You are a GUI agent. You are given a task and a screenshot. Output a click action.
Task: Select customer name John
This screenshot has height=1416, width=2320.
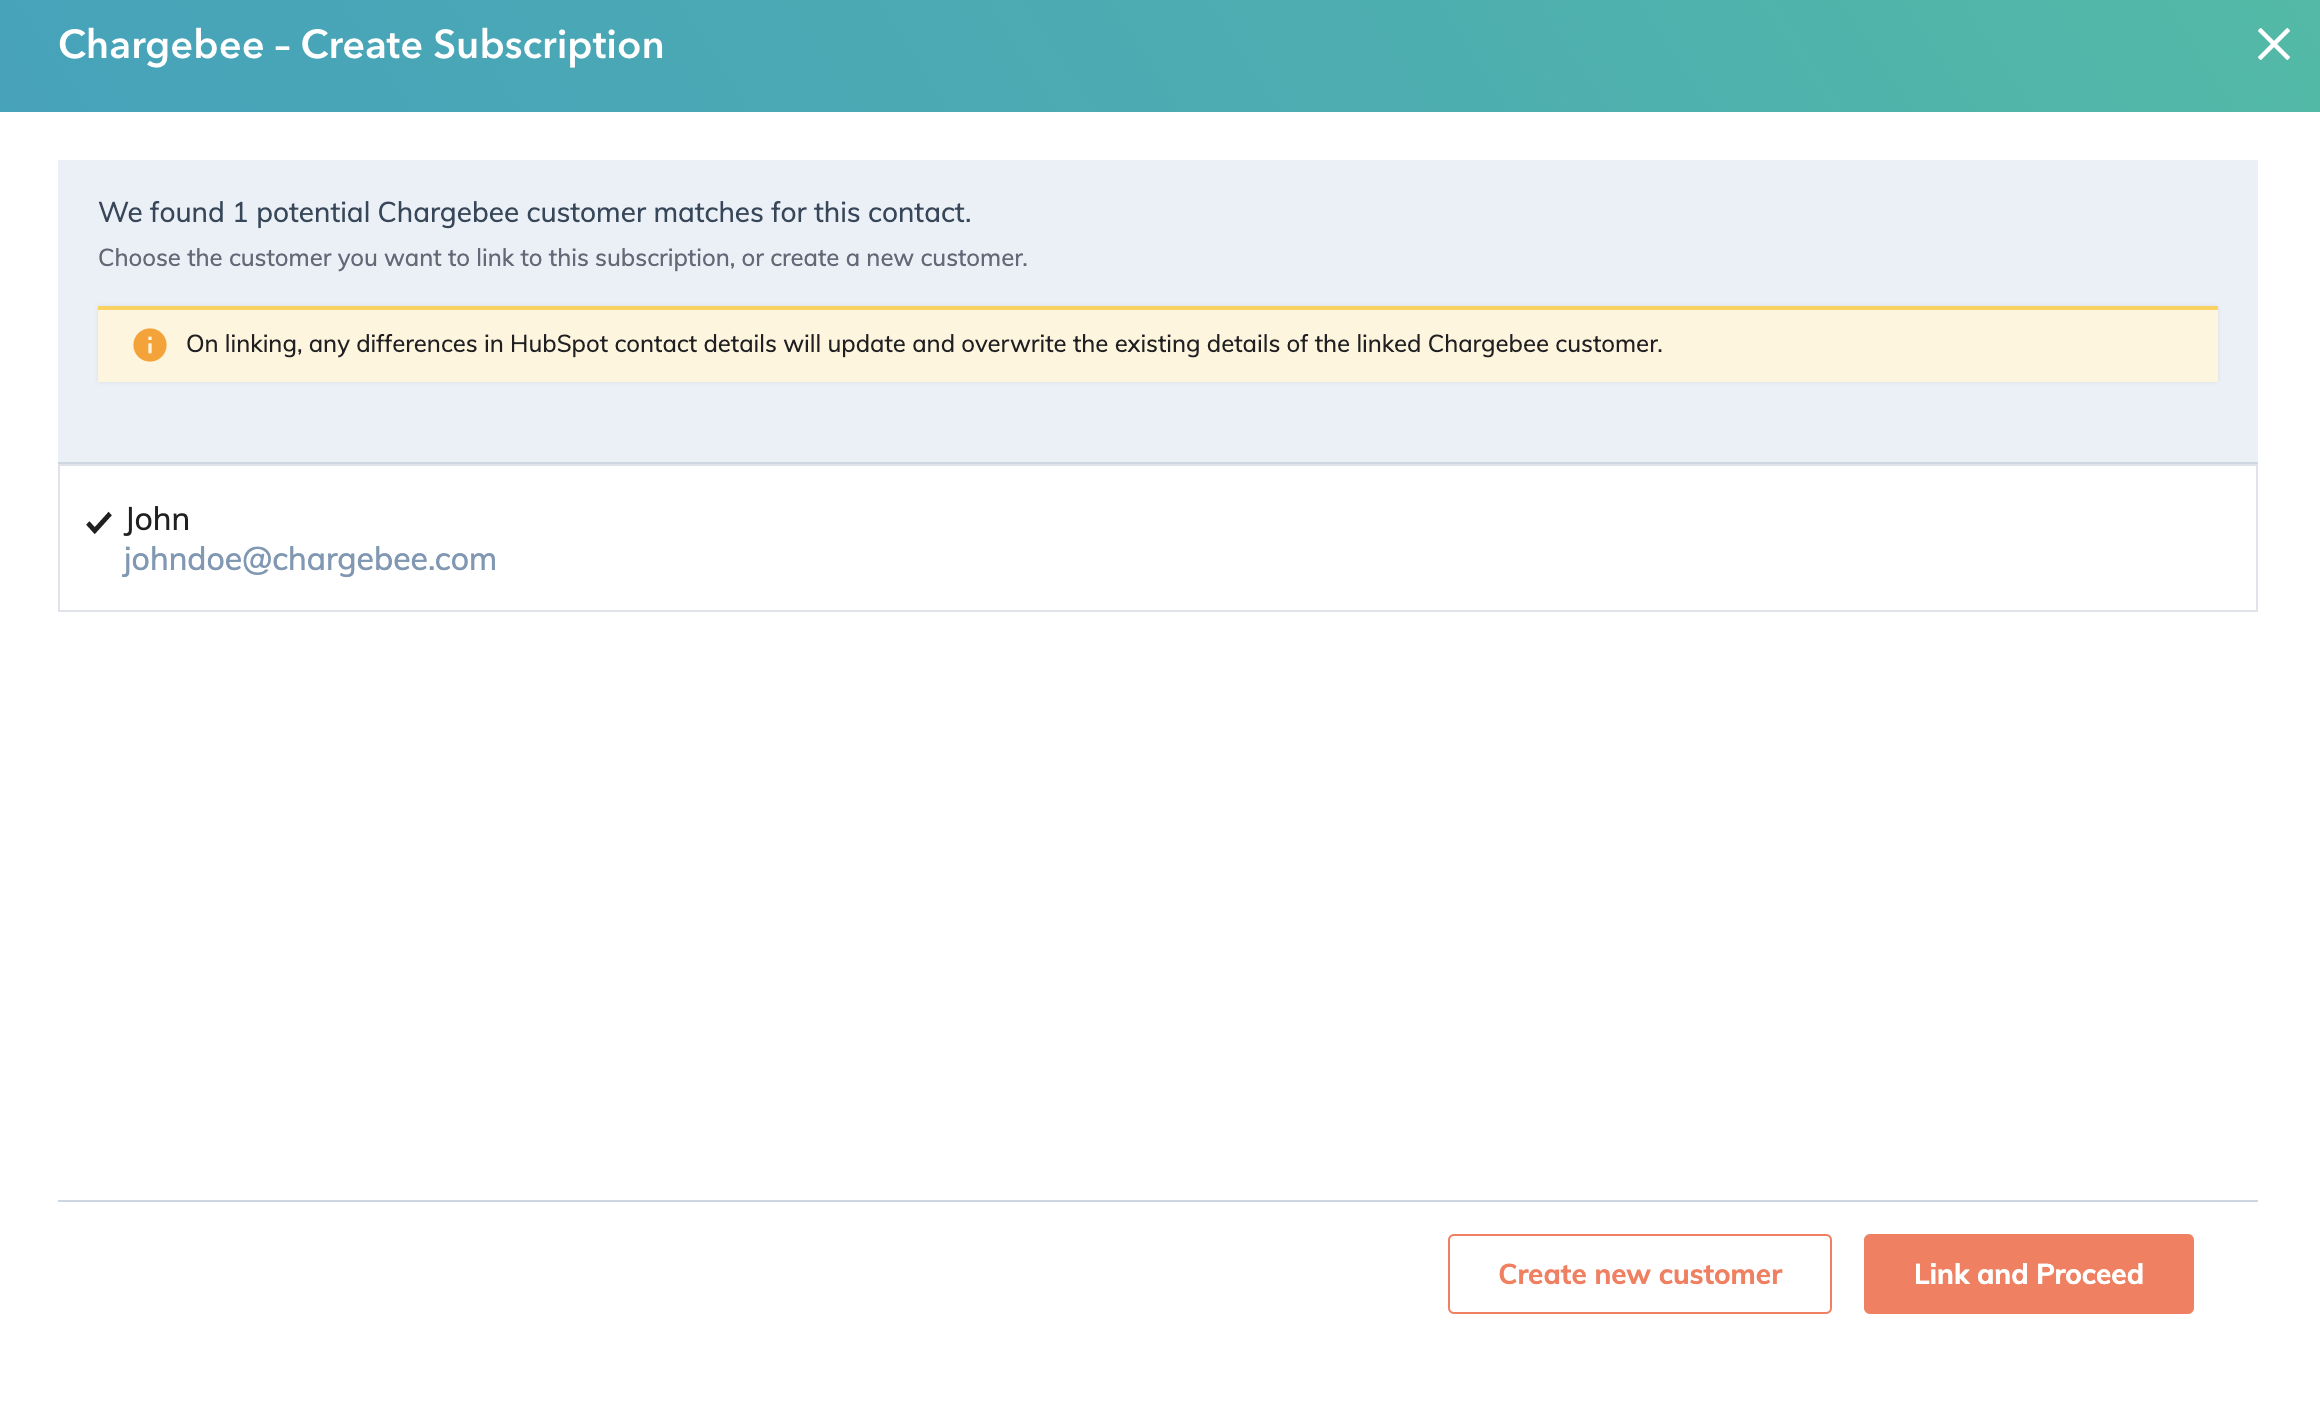[157, 519]
